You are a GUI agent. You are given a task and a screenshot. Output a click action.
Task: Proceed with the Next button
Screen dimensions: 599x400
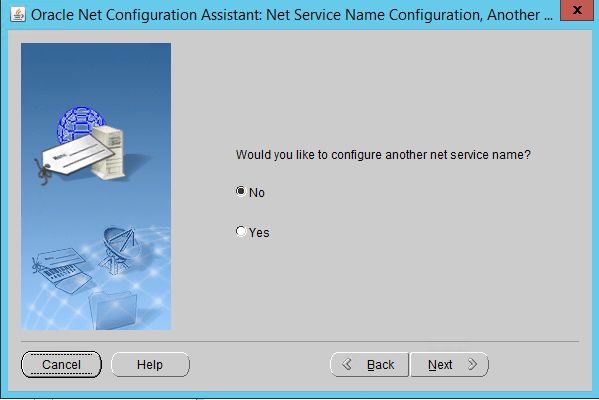tap(449, 364)
